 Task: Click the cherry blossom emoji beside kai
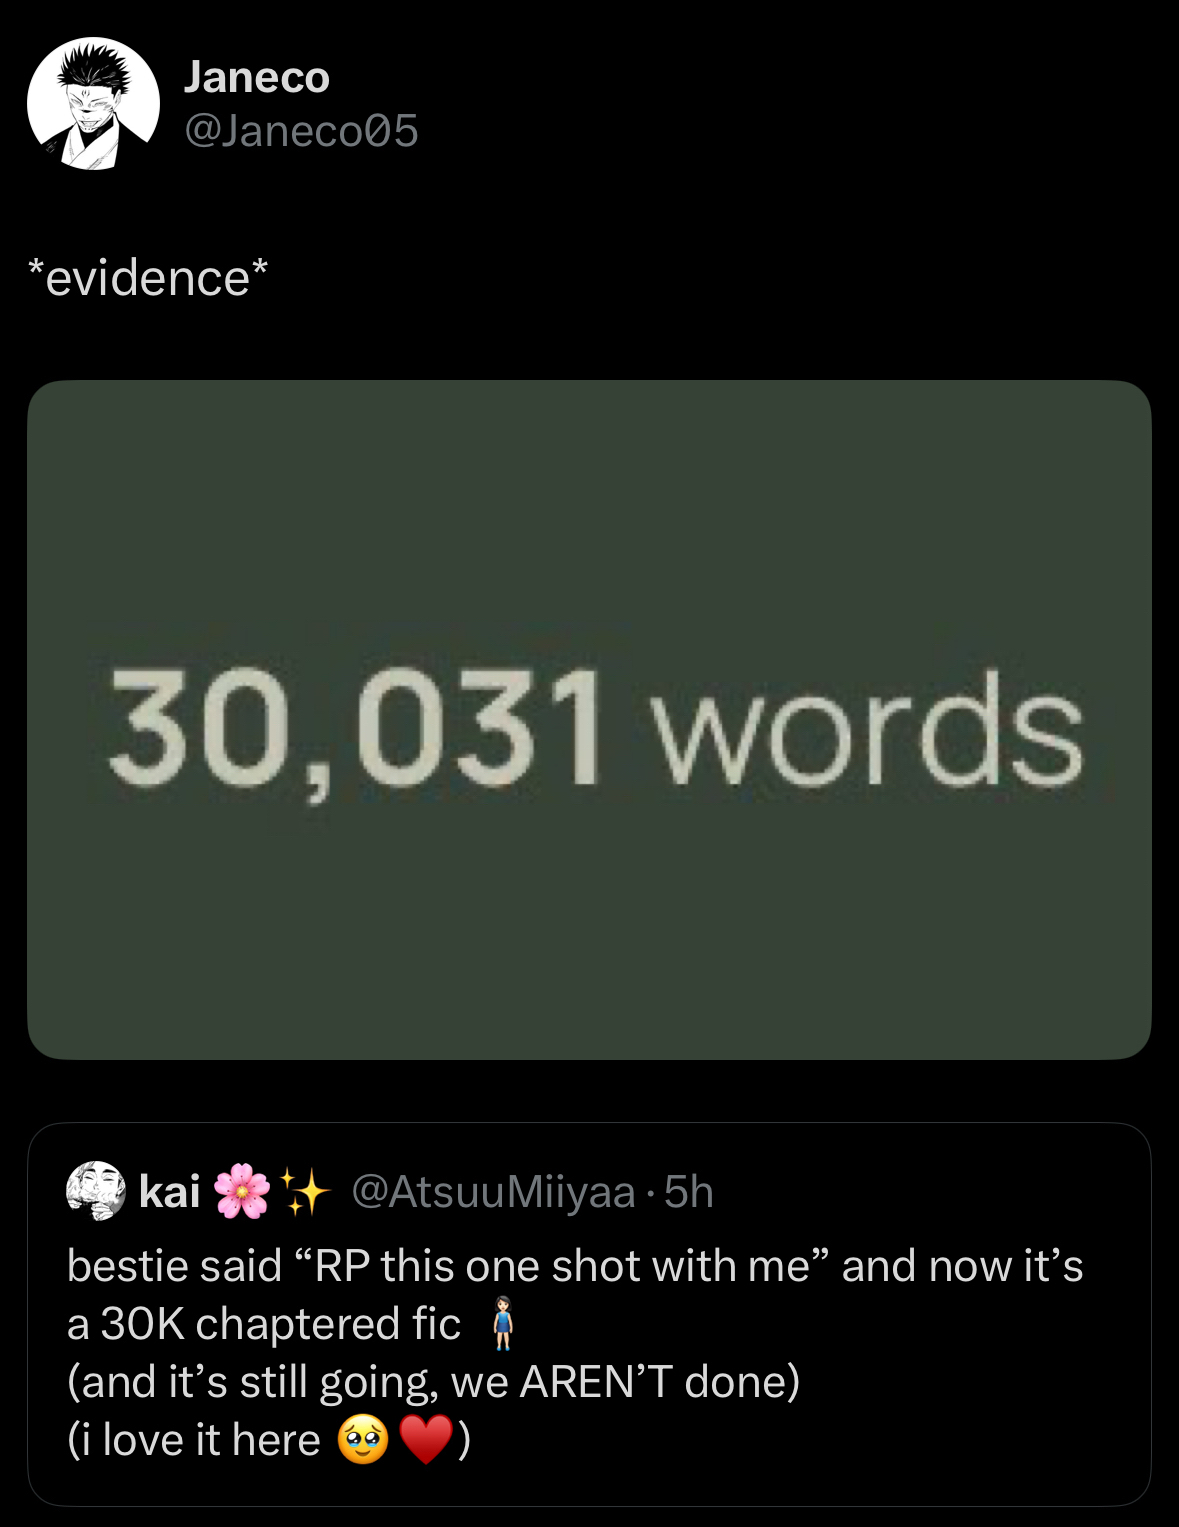click(242, 1191)
